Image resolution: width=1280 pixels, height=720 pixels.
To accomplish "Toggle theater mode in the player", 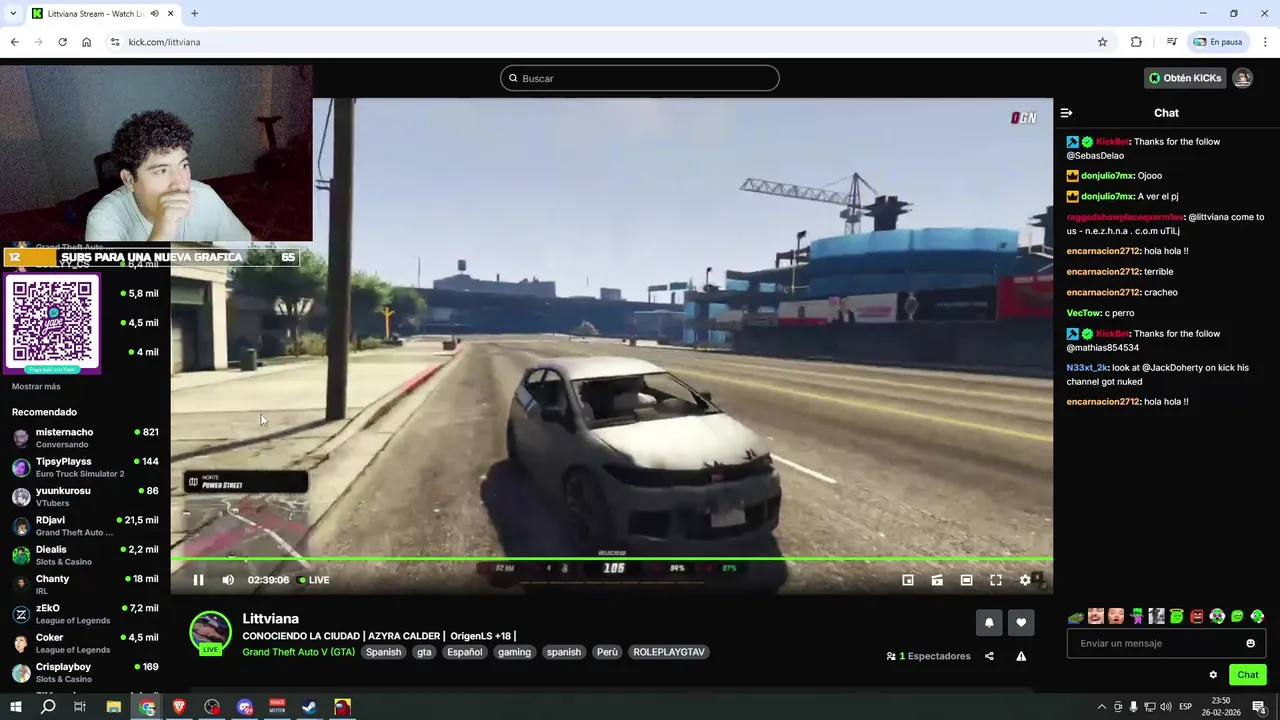I will pos(966,580).
